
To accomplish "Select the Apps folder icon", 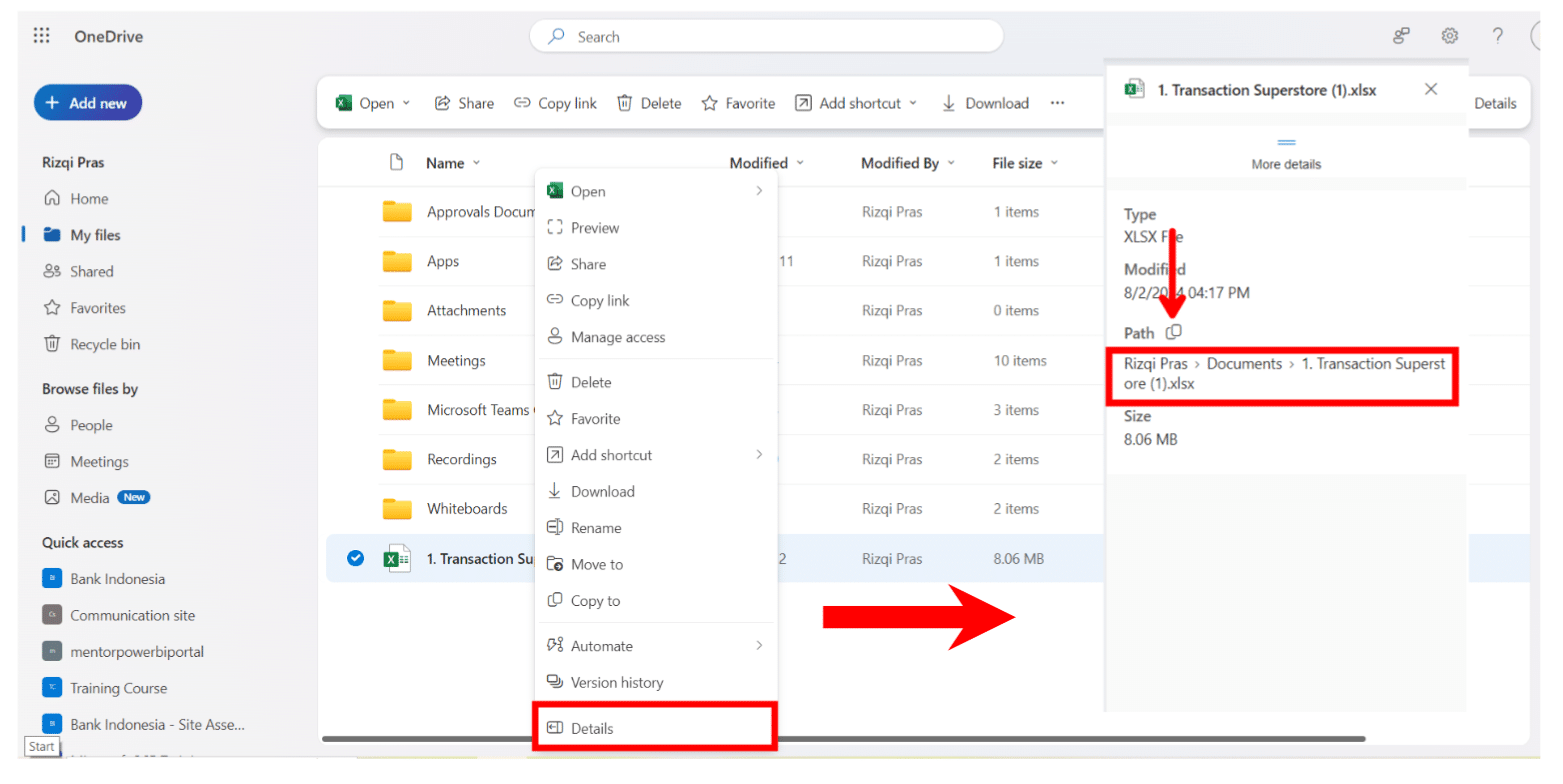I will [x=397, y=261].
